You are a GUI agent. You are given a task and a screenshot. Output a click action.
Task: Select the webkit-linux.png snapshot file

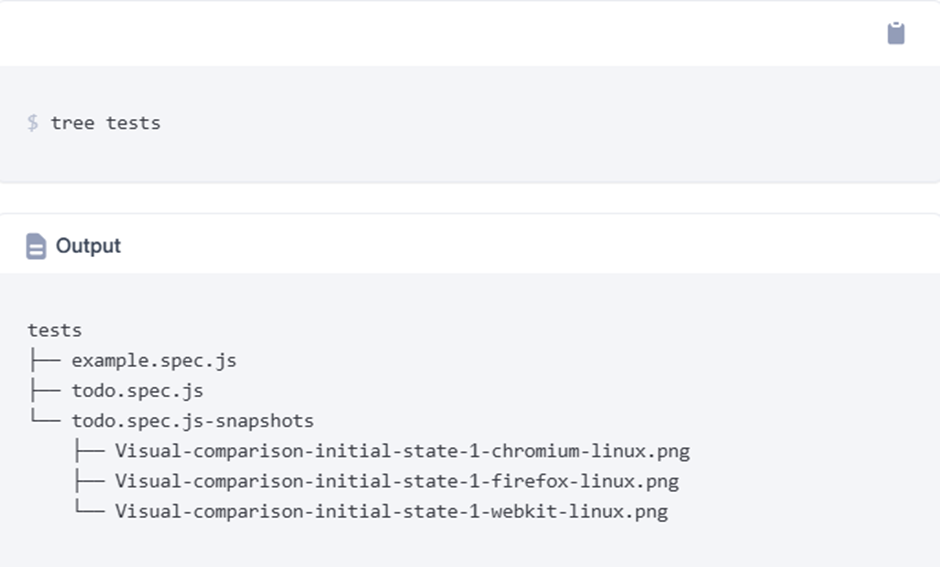click(391, 511)
